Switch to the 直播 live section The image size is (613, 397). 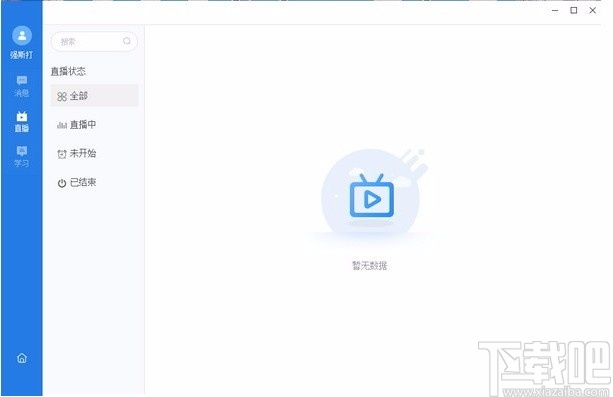22,122
